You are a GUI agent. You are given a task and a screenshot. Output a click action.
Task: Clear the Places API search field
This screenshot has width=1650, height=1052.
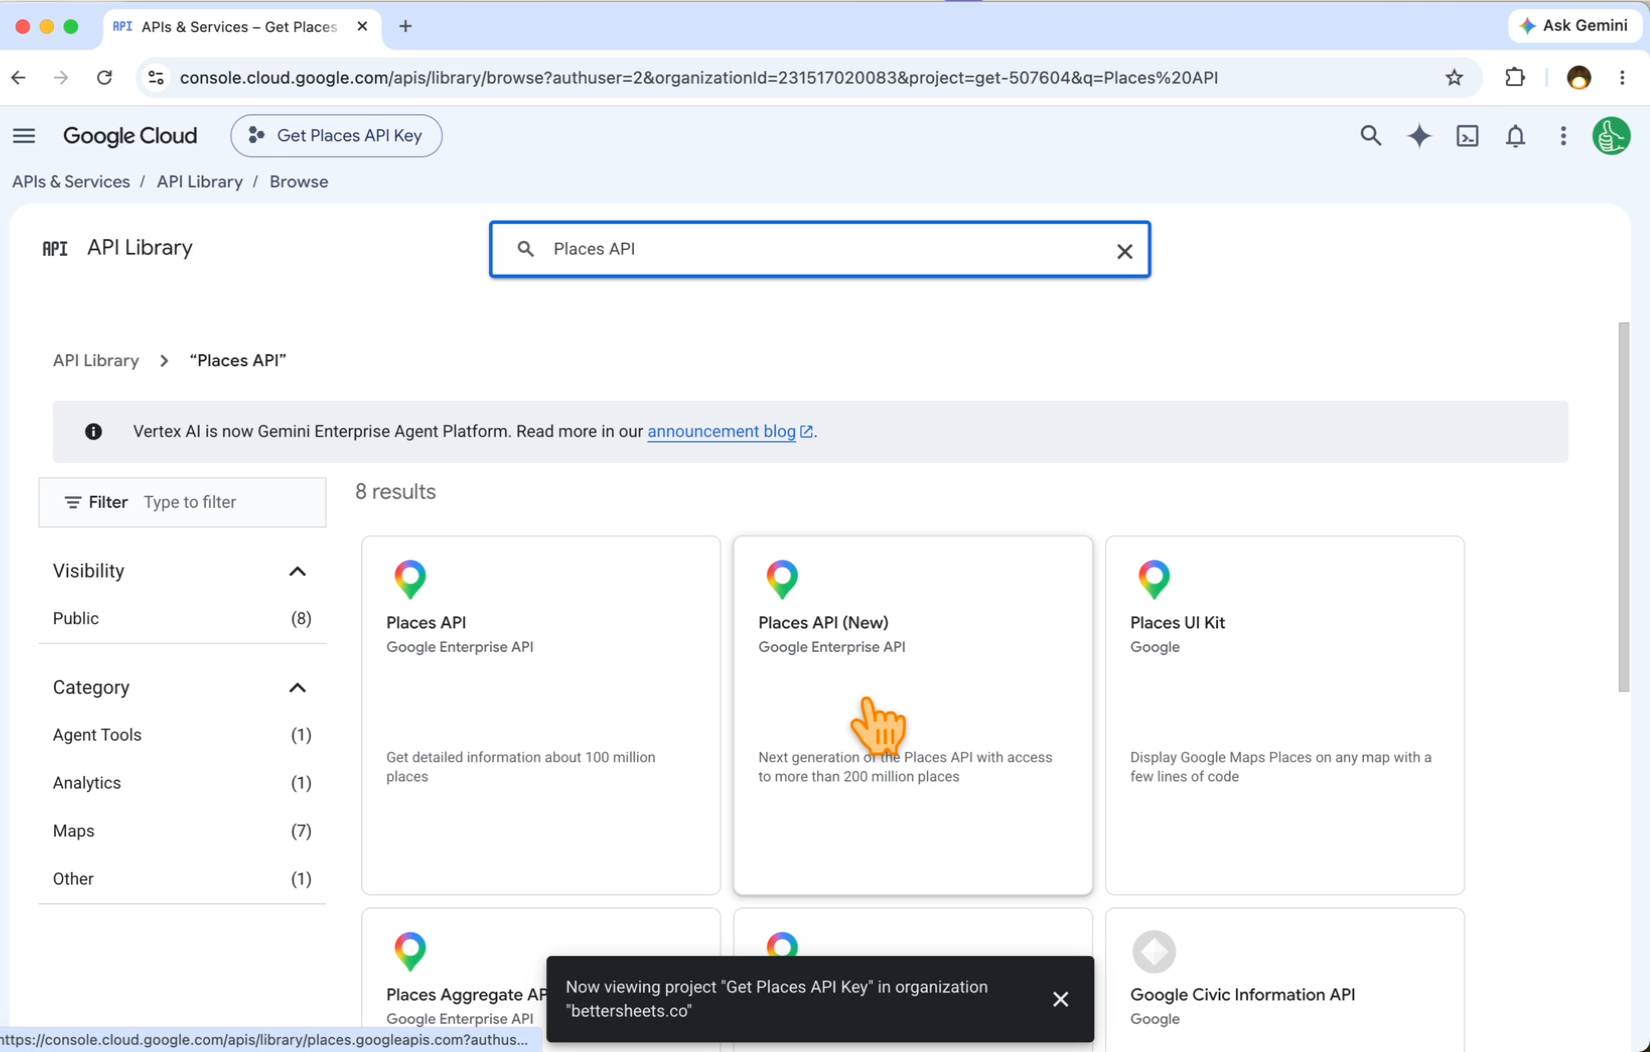(1124, 251)
